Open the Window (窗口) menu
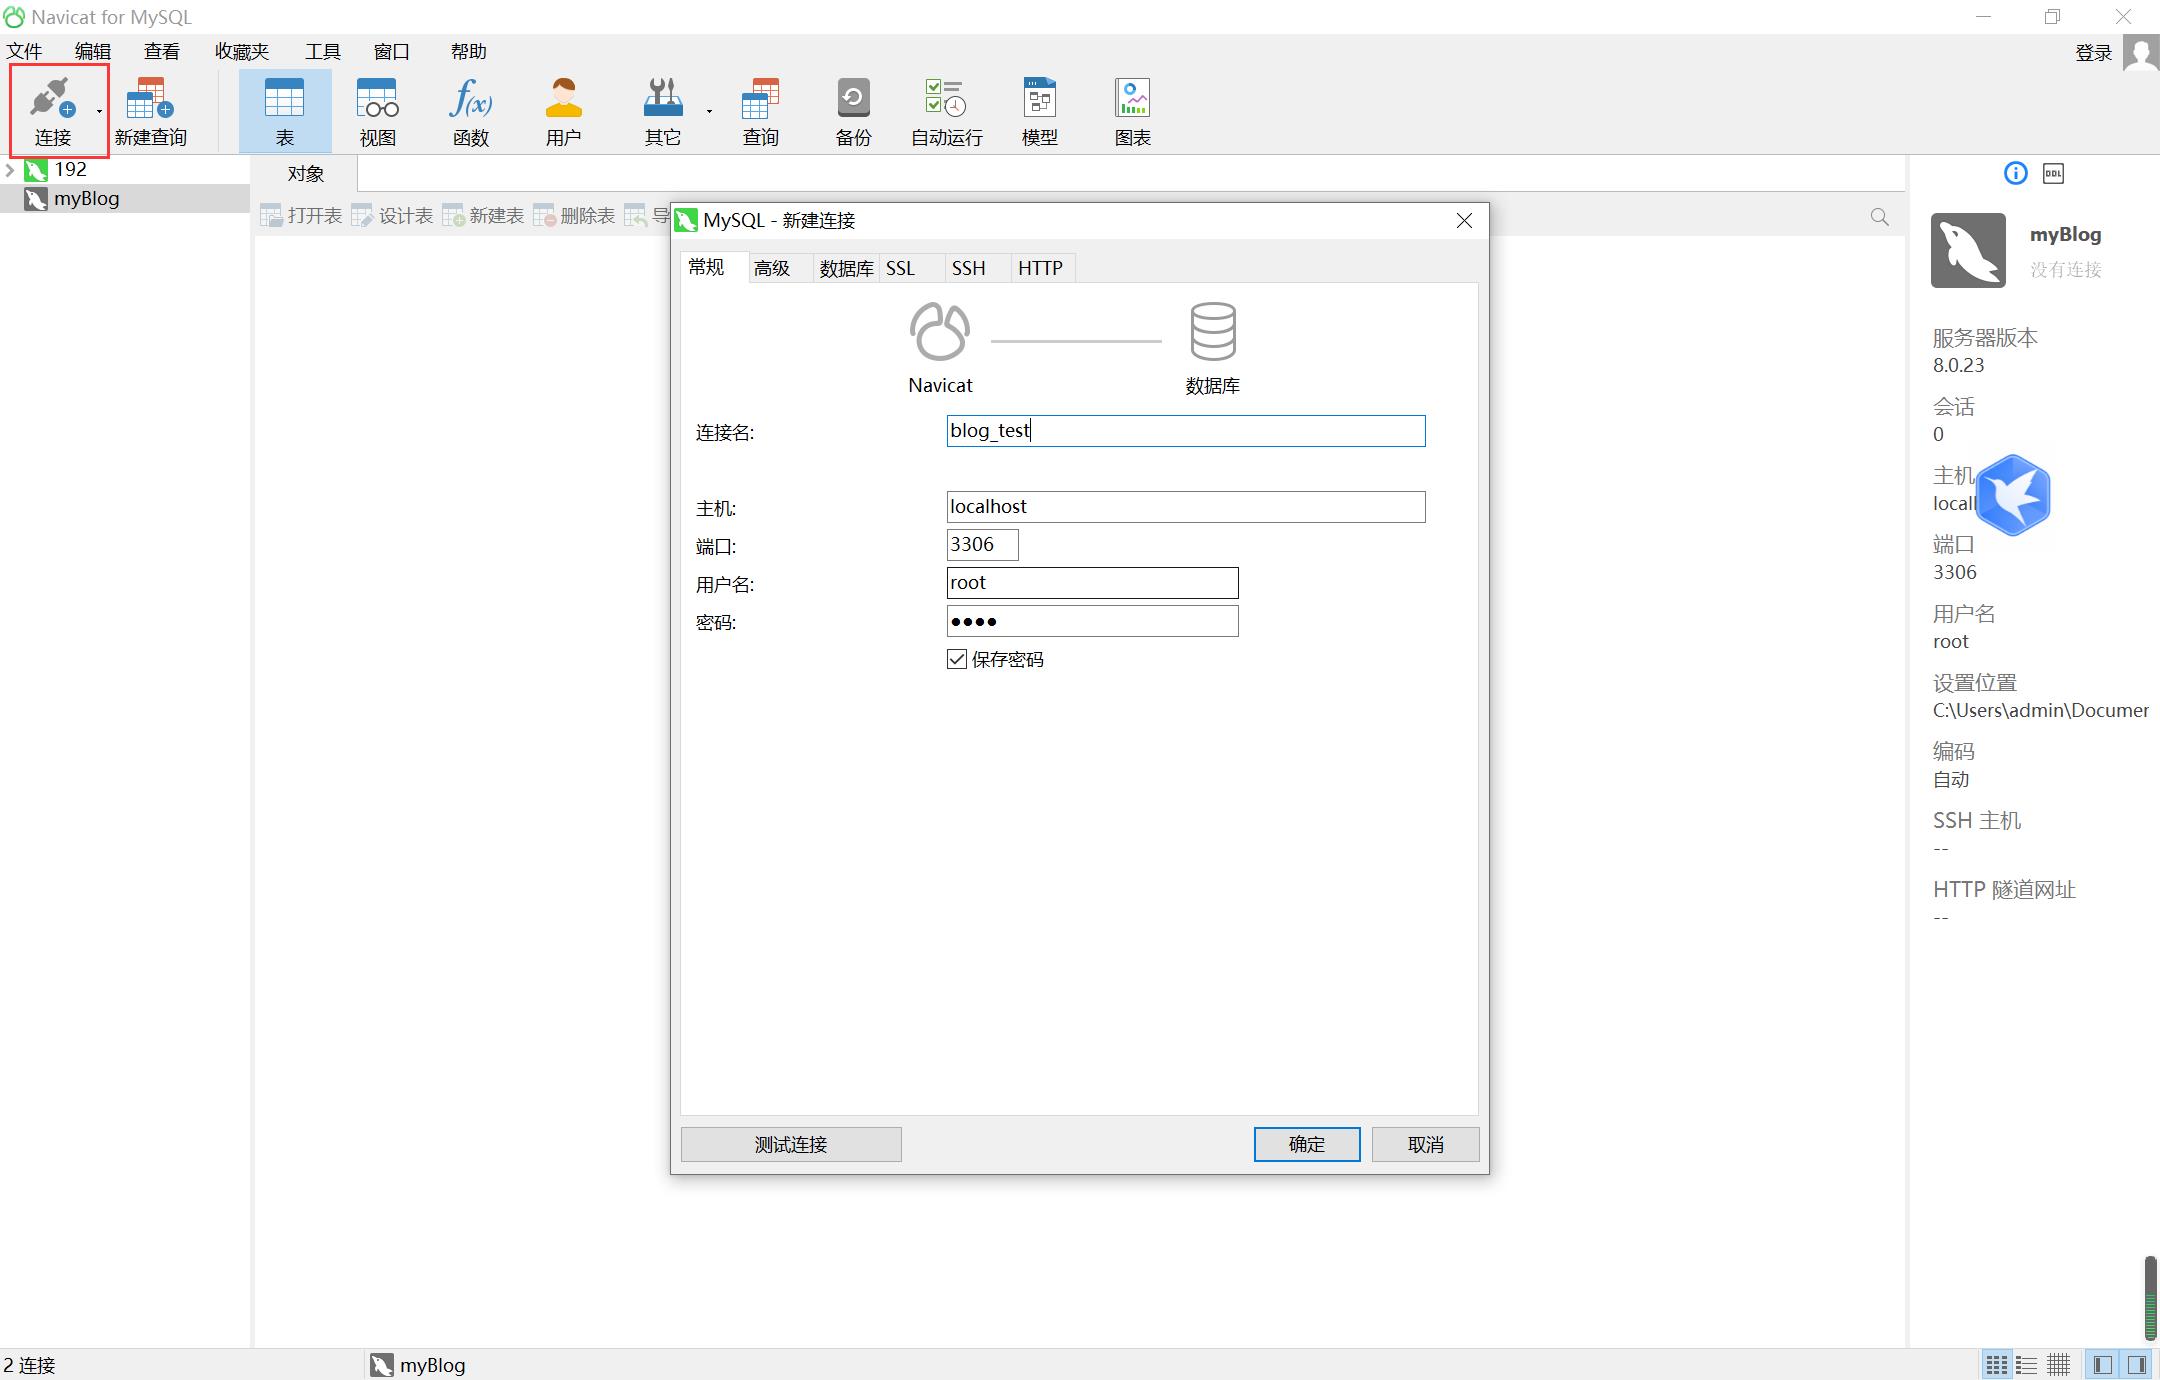The height and width of the screenshot is (1380, 2160). (392, 51)
